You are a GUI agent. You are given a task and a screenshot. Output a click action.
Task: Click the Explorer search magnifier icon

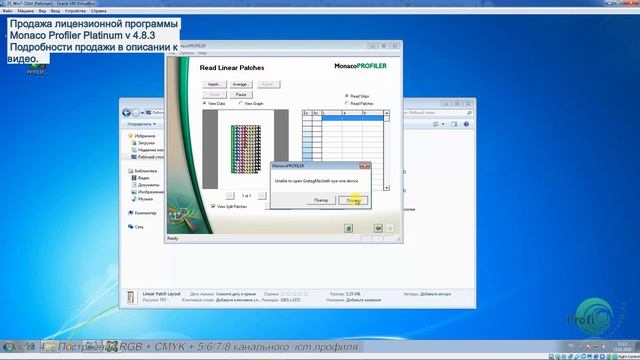[469, 113]
